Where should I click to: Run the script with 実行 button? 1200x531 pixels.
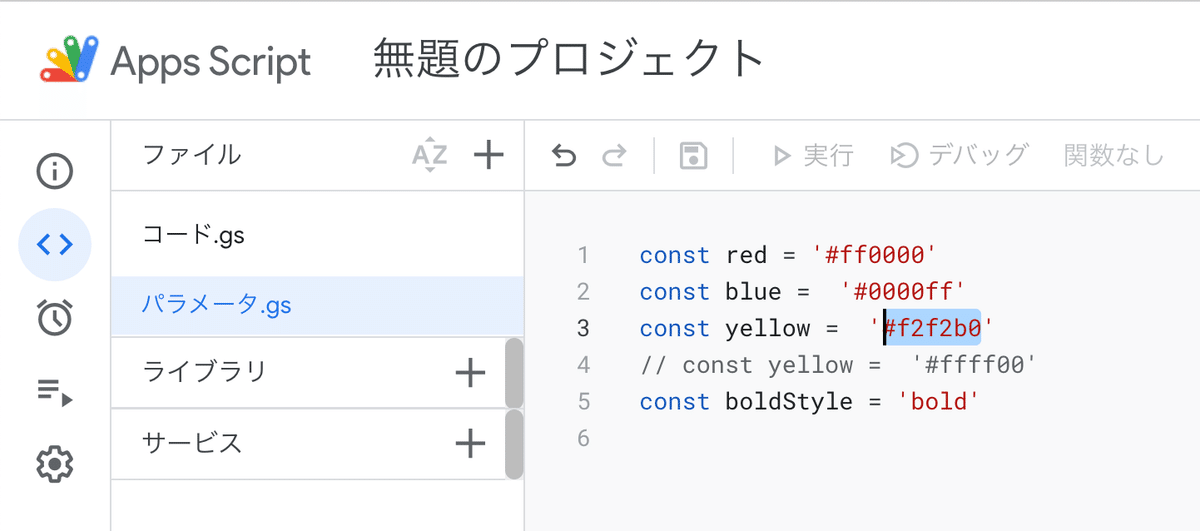[812, 156]
